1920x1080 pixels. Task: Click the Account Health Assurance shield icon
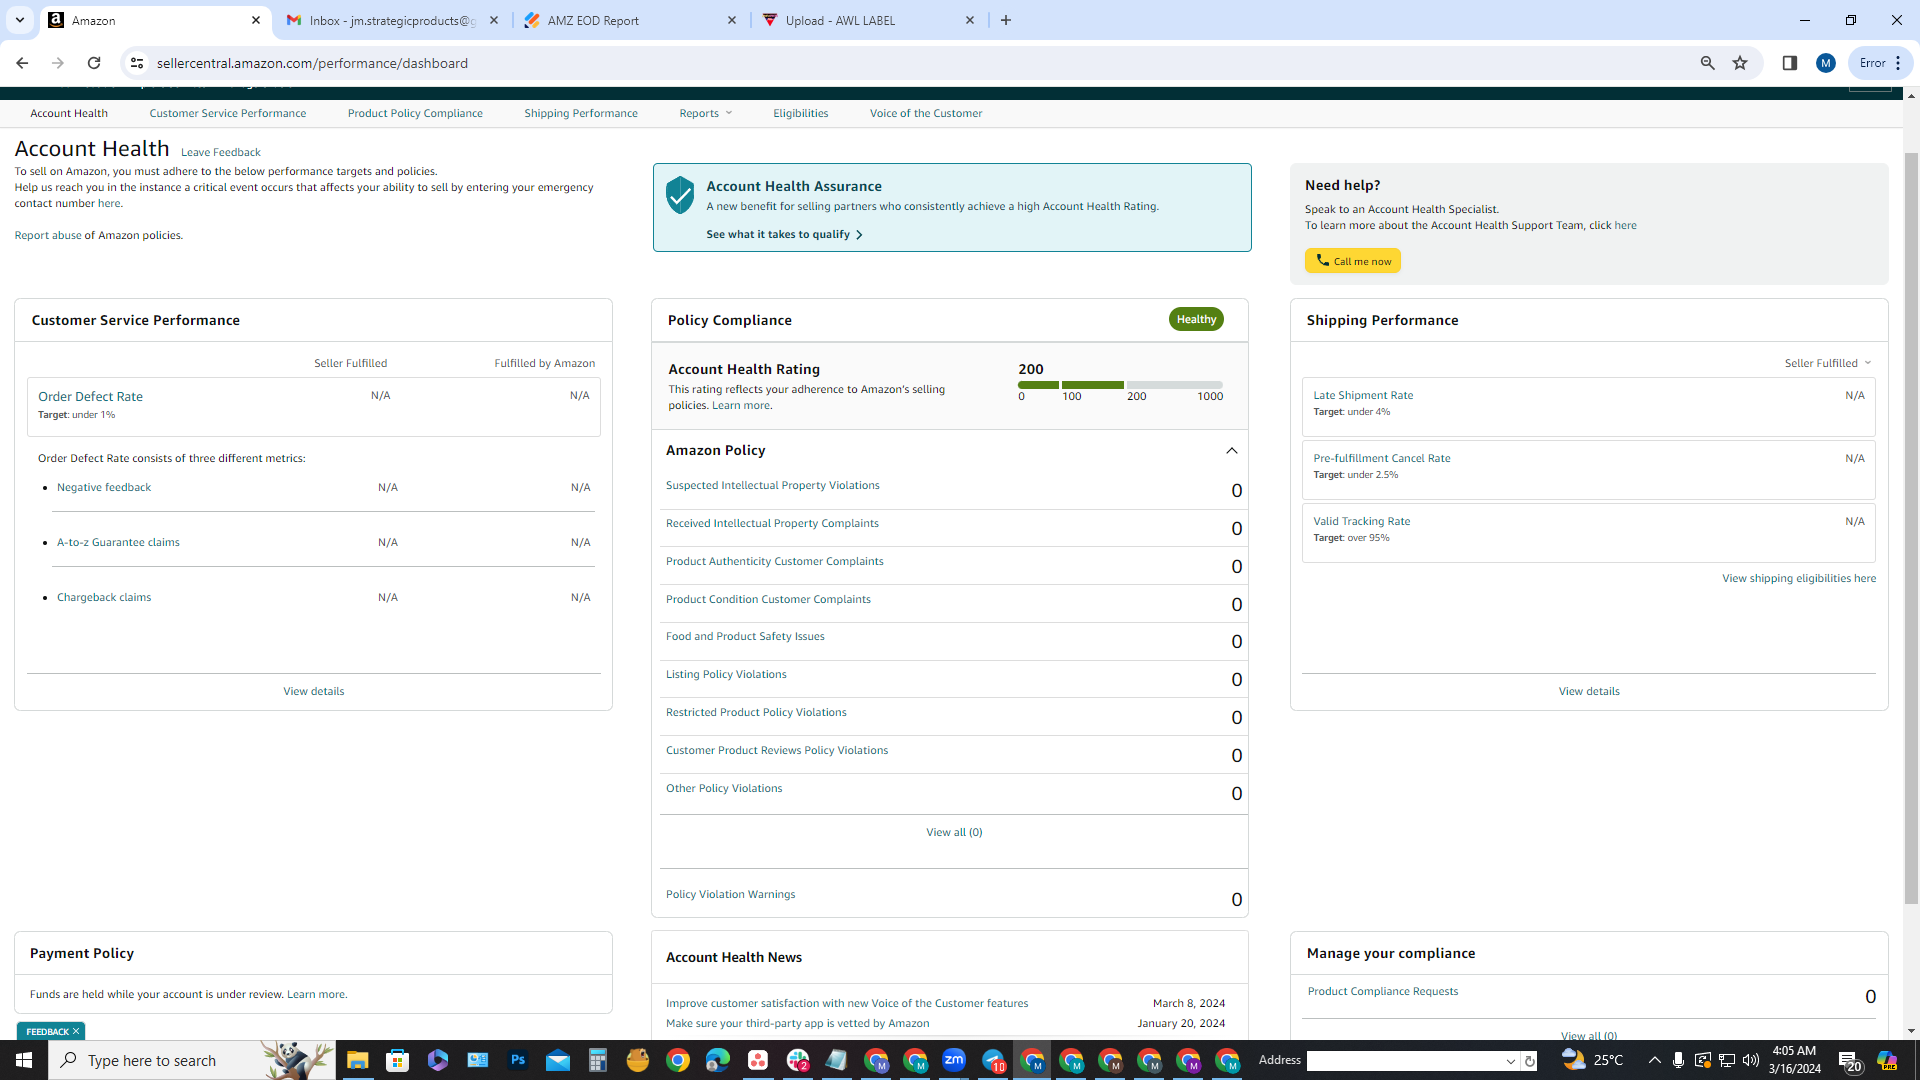click(x=680, y=195)
